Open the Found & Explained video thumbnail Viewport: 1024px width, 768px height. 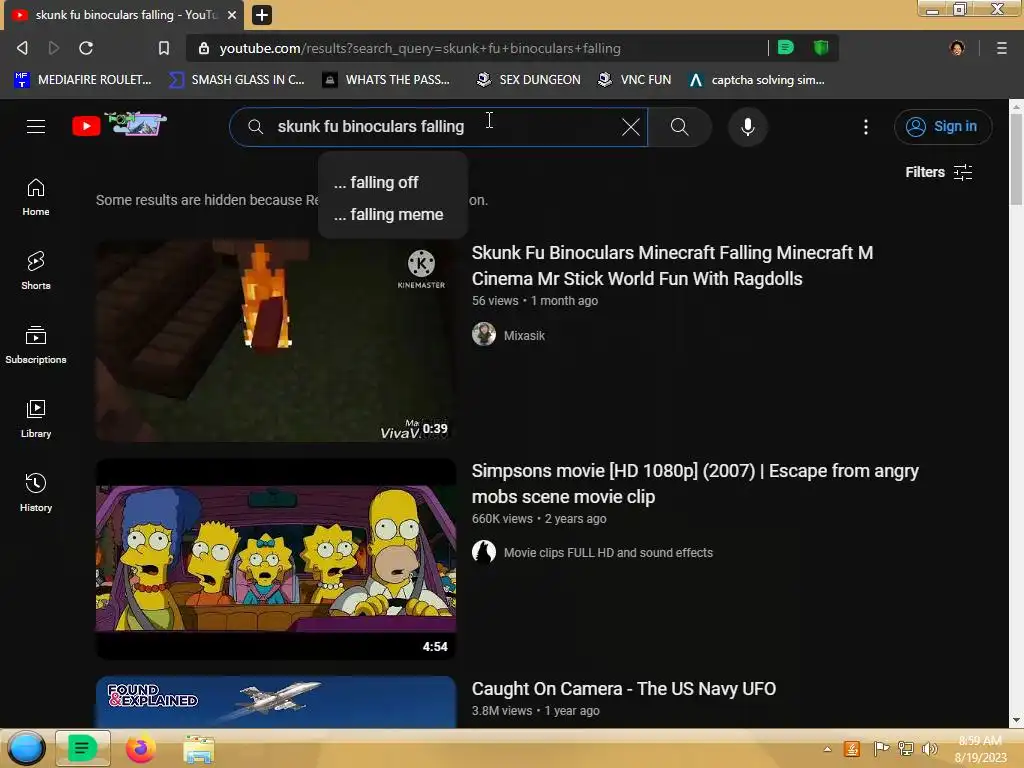click(x=276, y=702)
